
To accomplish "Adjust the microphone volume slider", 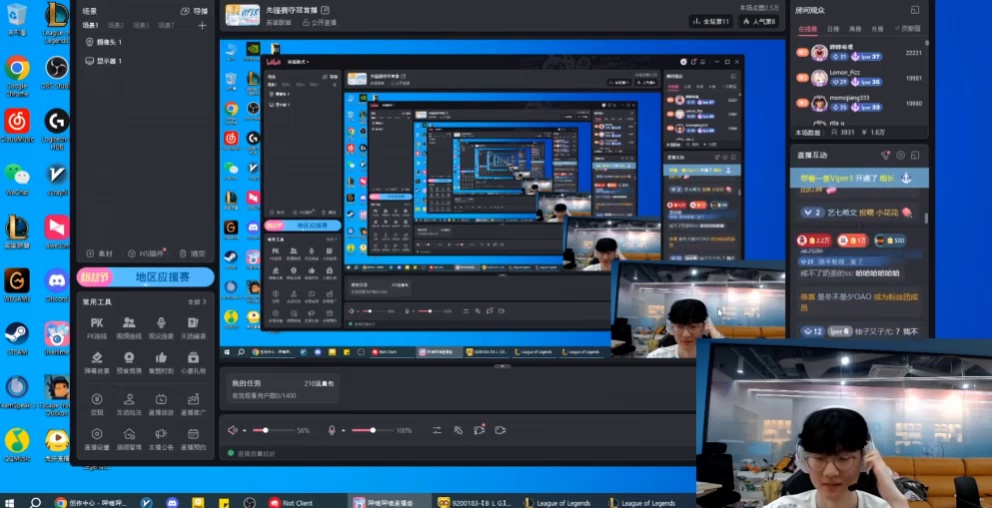I will tap(372, 430).
